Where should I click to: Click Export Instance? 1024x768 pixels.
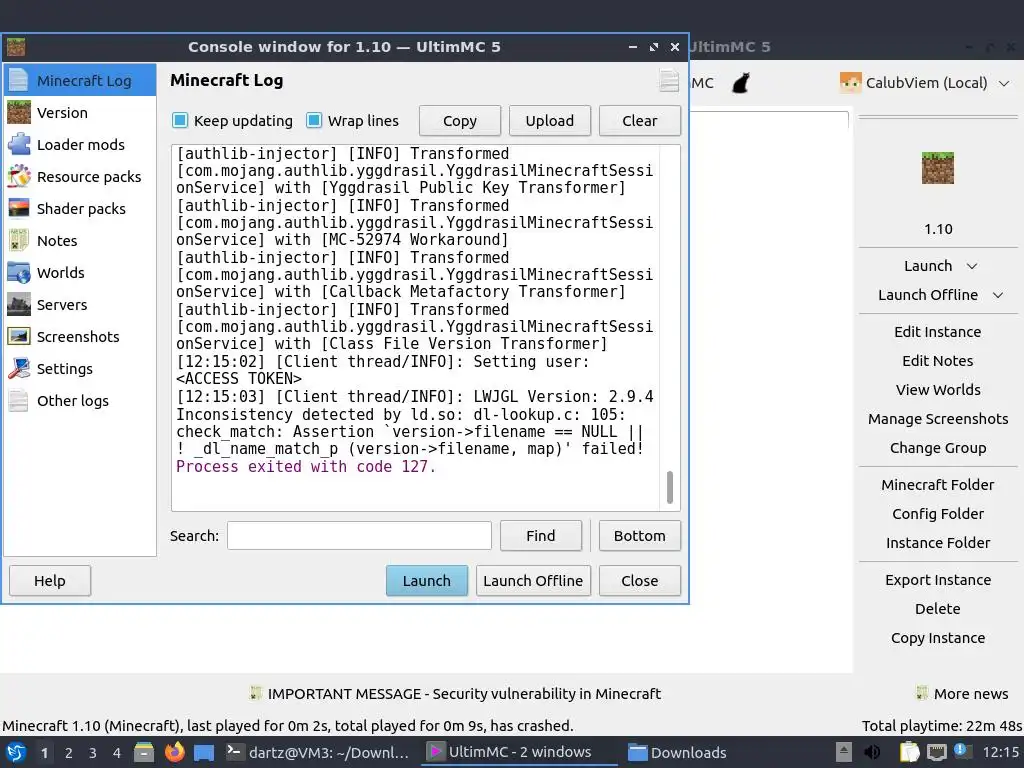click(938, 580)
